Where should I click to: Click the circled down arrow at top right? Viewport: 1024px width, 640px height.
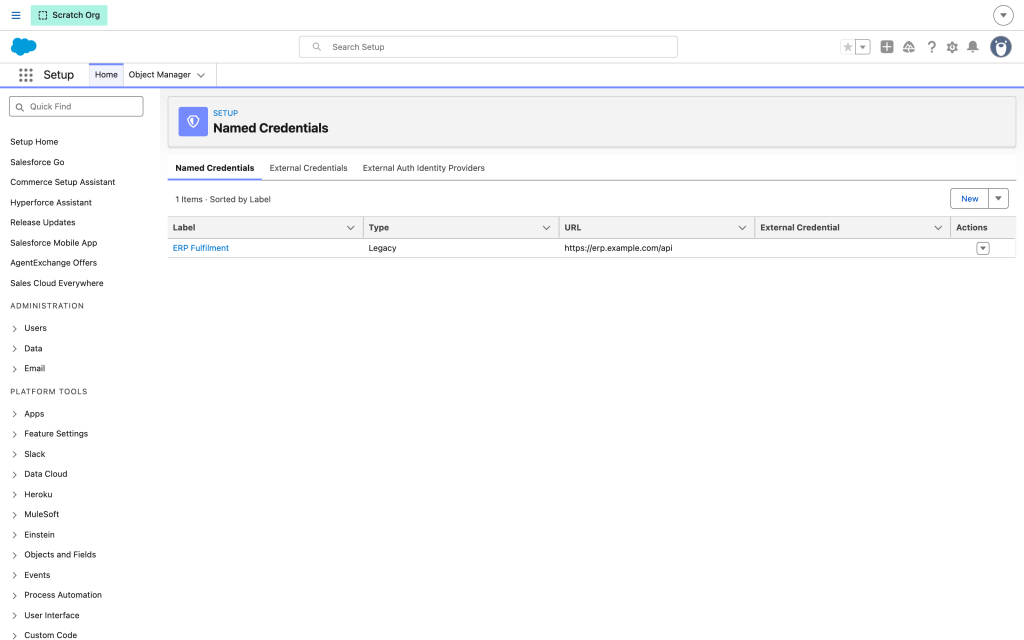click(1003, 15)
